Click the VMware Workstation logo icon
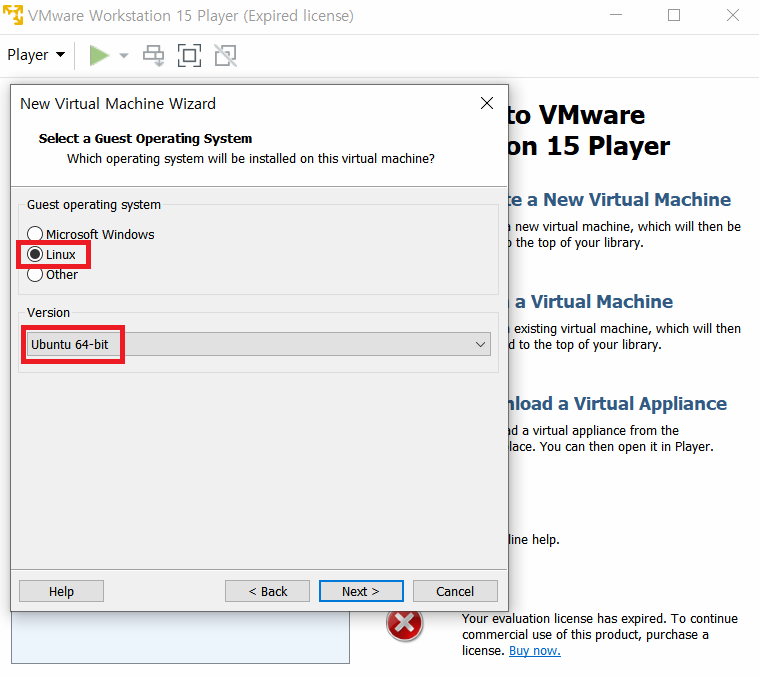759x678 pixels. tap(13, 15)
